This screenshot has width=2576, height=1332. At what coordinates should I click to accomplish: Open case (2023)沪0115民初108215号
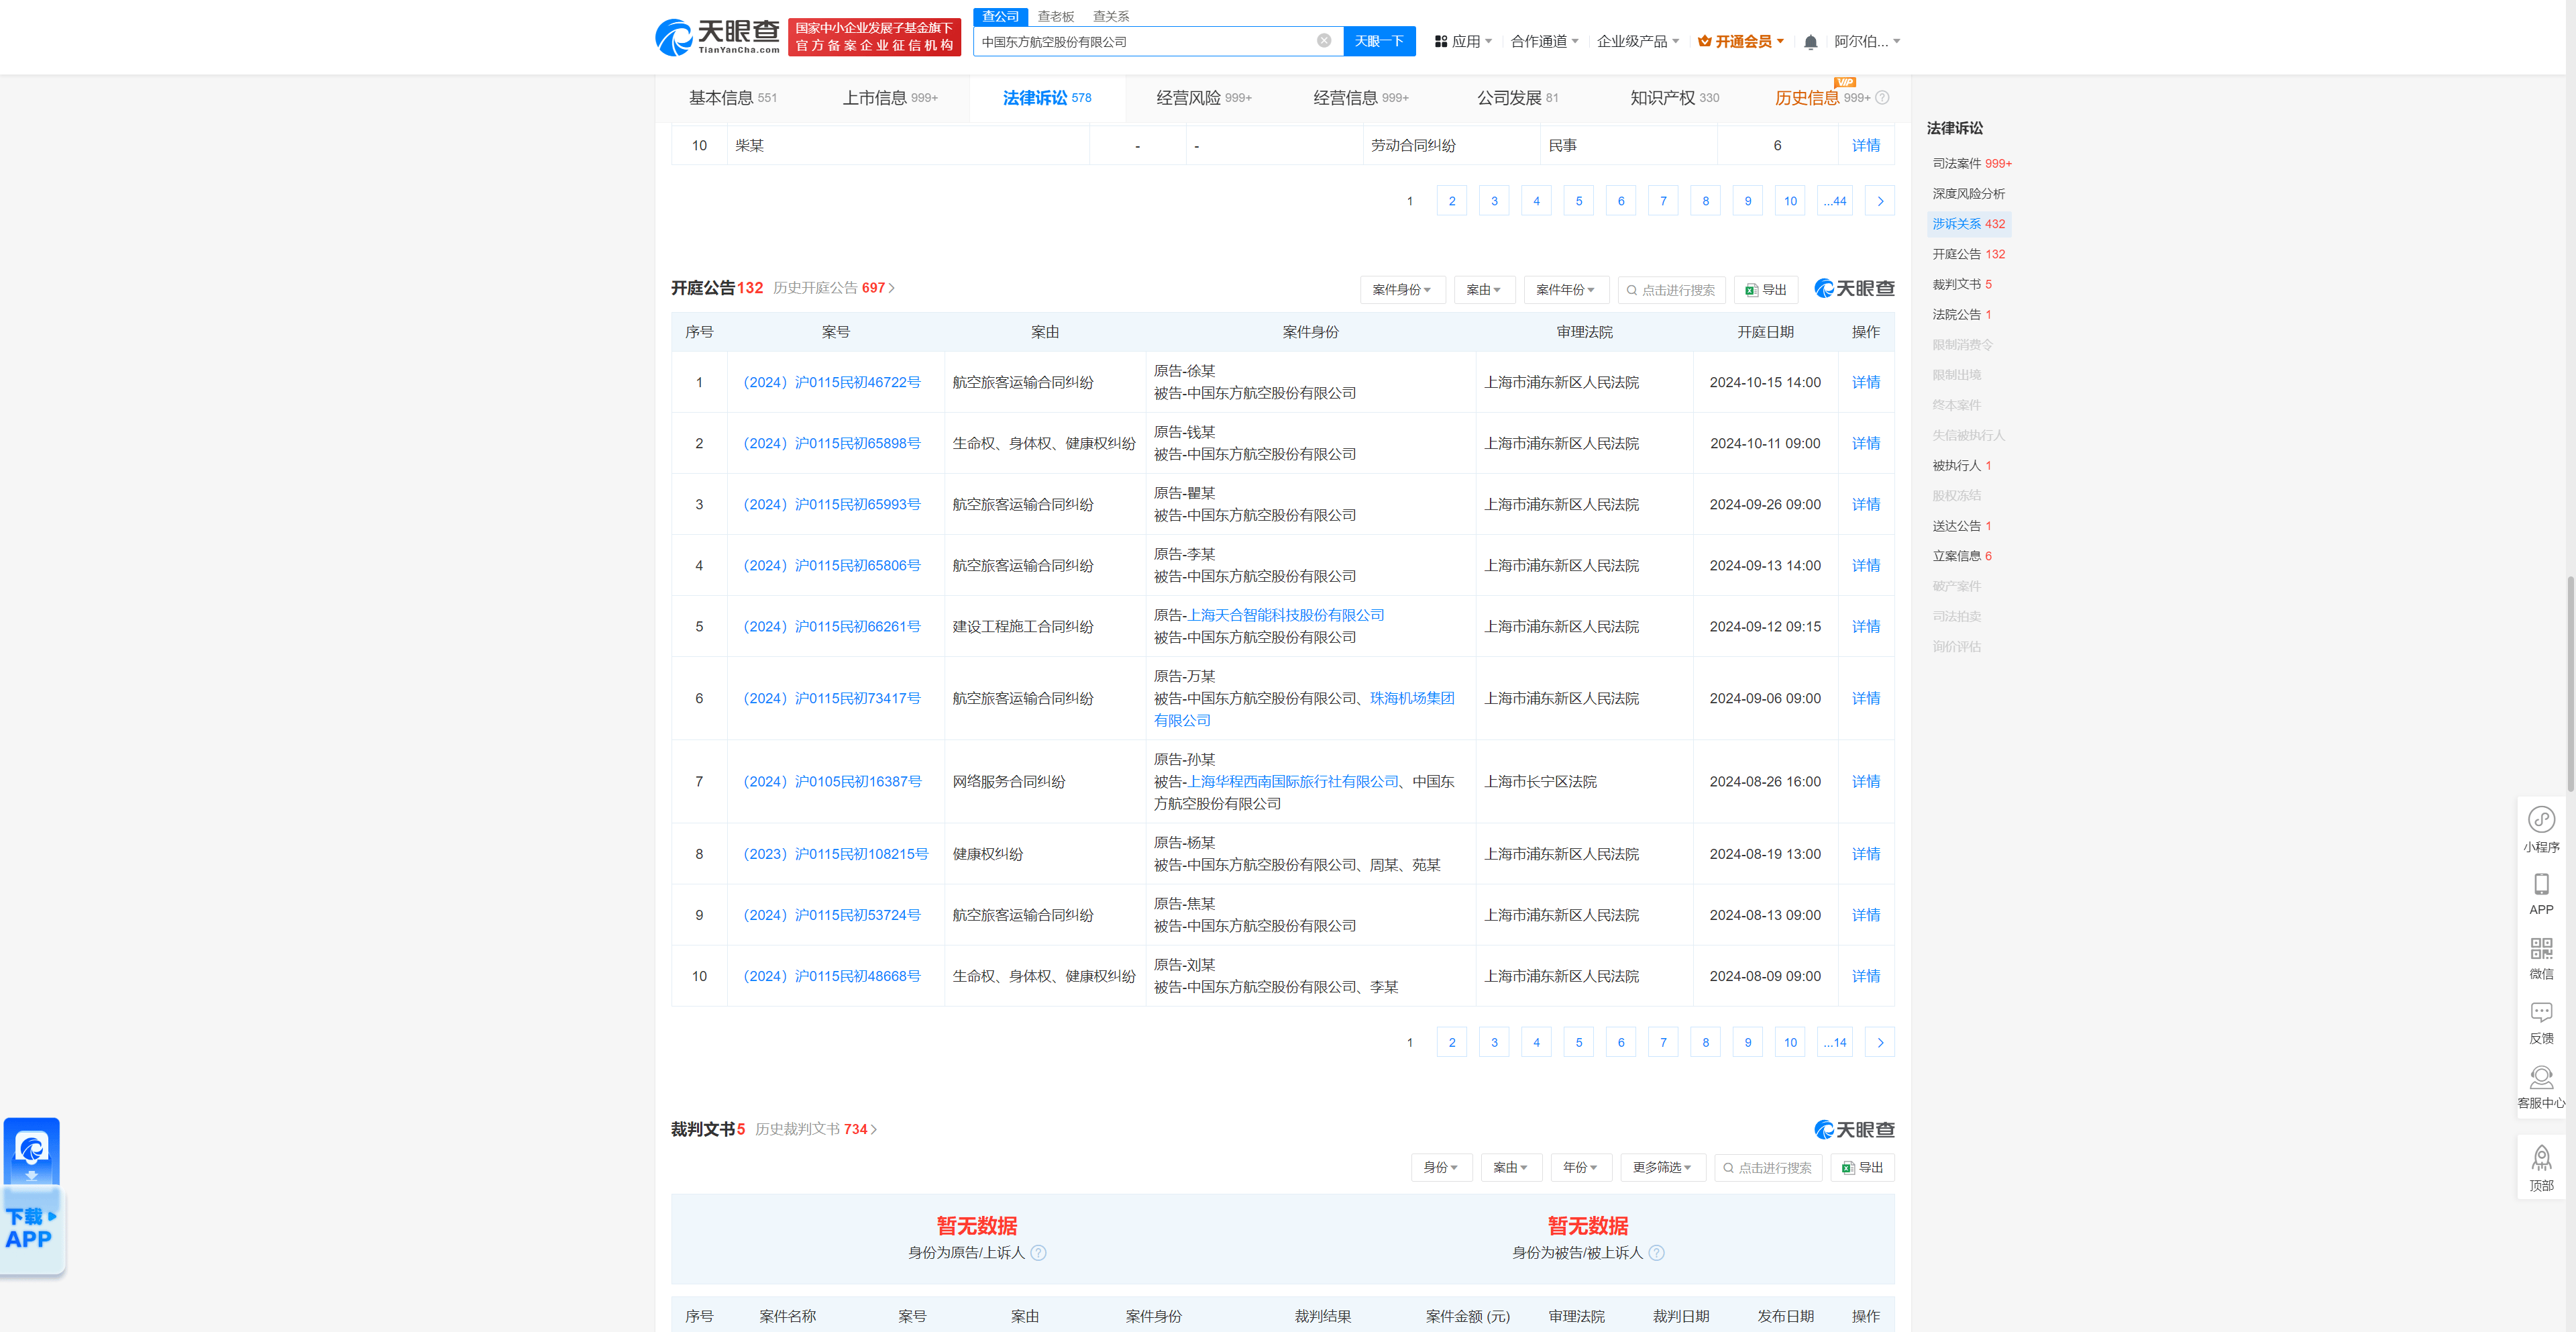point(835,854)
